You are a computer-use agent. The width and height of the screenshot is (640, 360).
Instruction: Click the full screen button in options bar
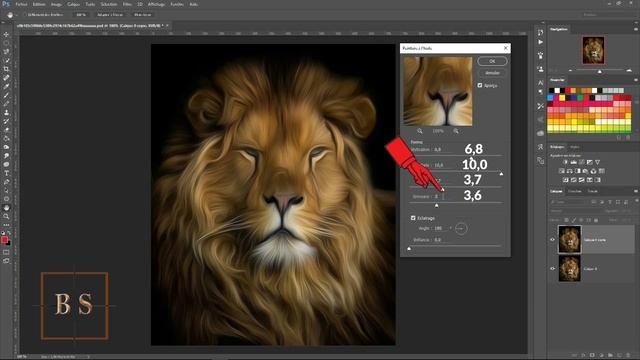(143, 15)
